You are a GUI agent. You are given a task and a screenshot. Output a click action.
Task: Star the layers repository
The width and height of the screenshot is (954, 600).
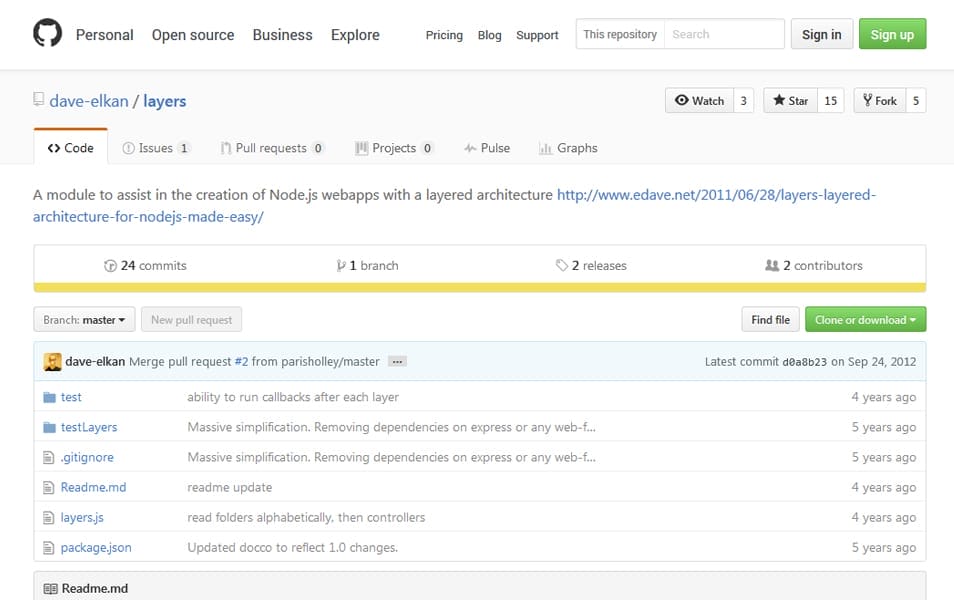pos(790,101)
